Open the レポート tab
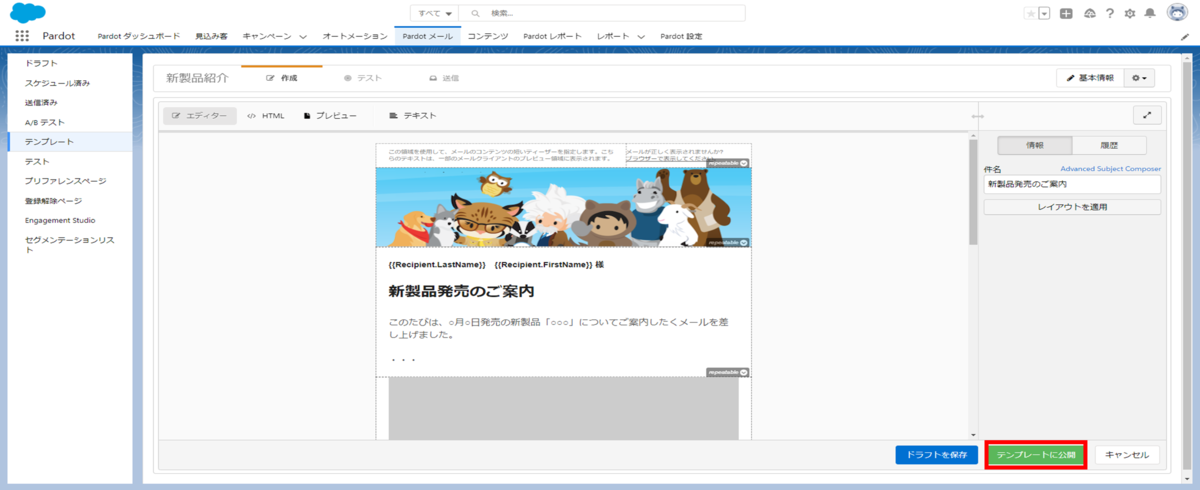This screenshot has height=490, width=1200. pos(613,36)
